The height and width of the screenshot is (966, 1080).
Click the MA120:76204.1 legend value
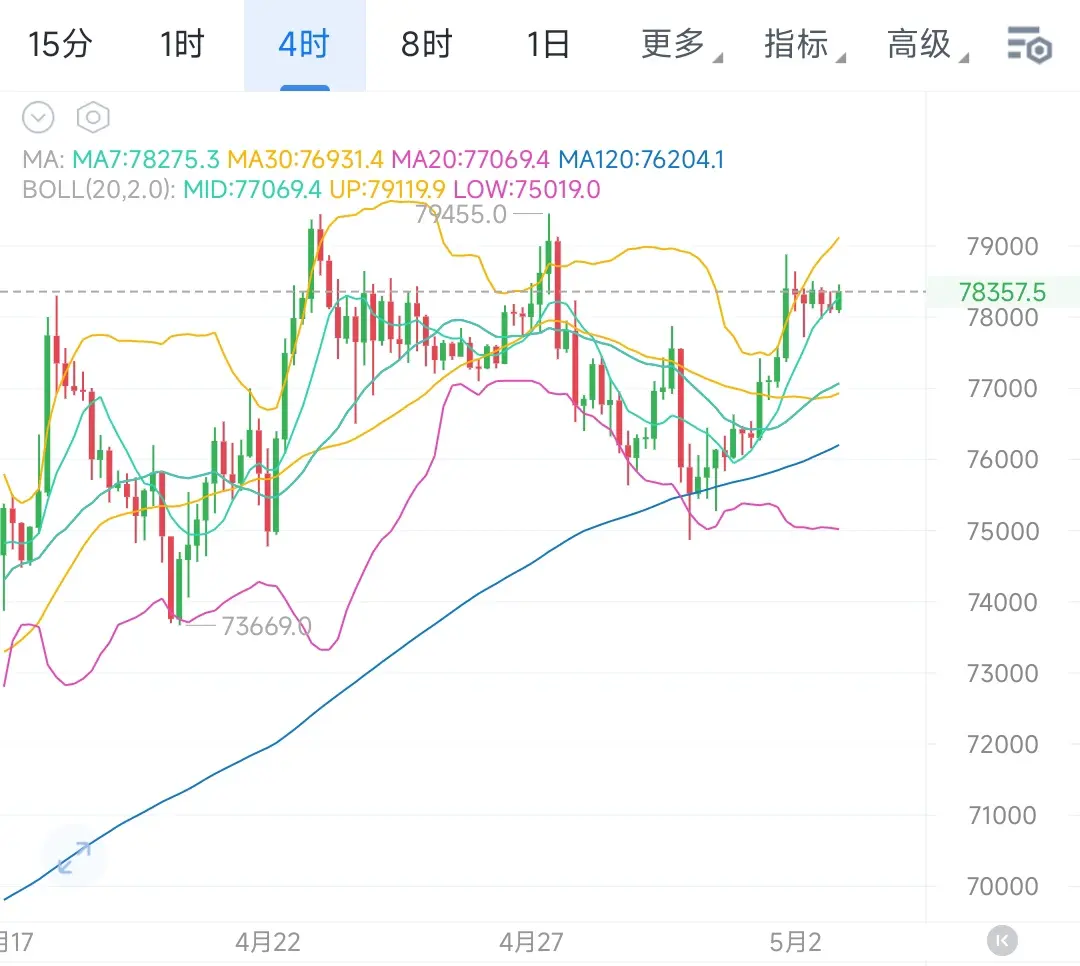click(641, 159)
